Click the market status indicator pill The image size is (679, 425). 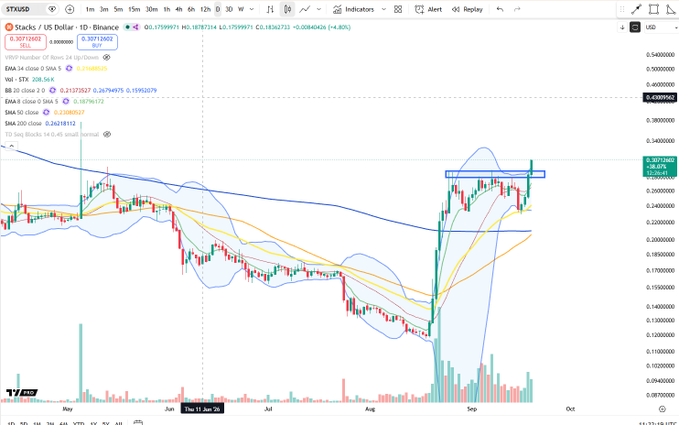click(132, 27)
